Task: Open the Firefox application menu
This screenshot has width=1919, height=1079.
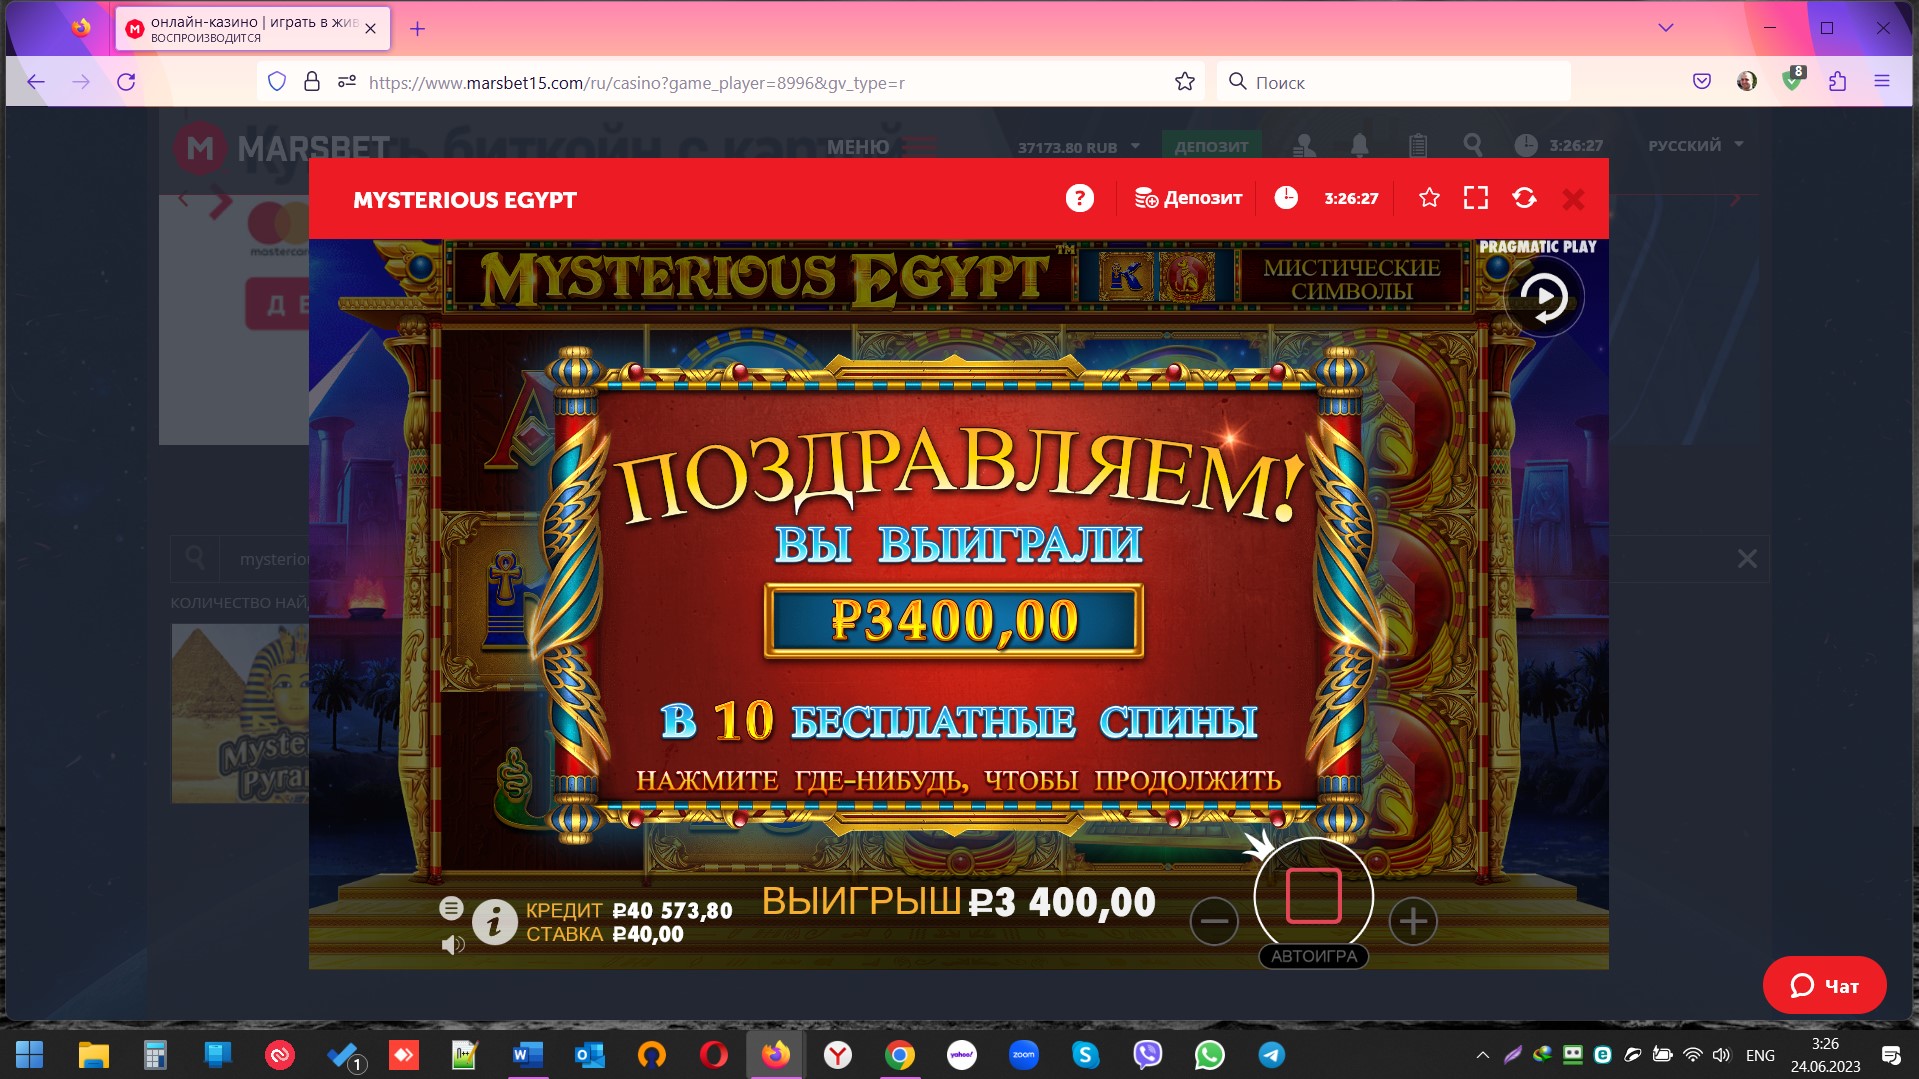Action: coord(1882,82)
